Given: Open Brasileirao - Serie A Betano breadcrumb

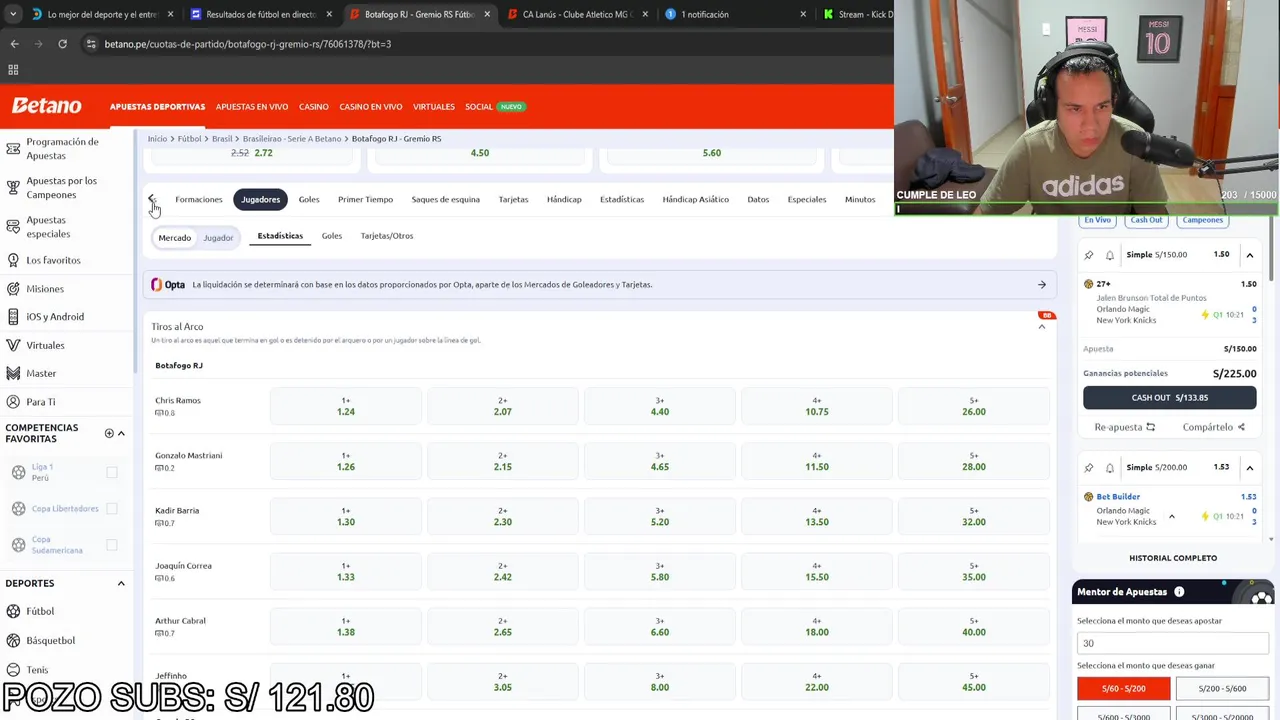Looking at the screenshot, I should [292, 139].
